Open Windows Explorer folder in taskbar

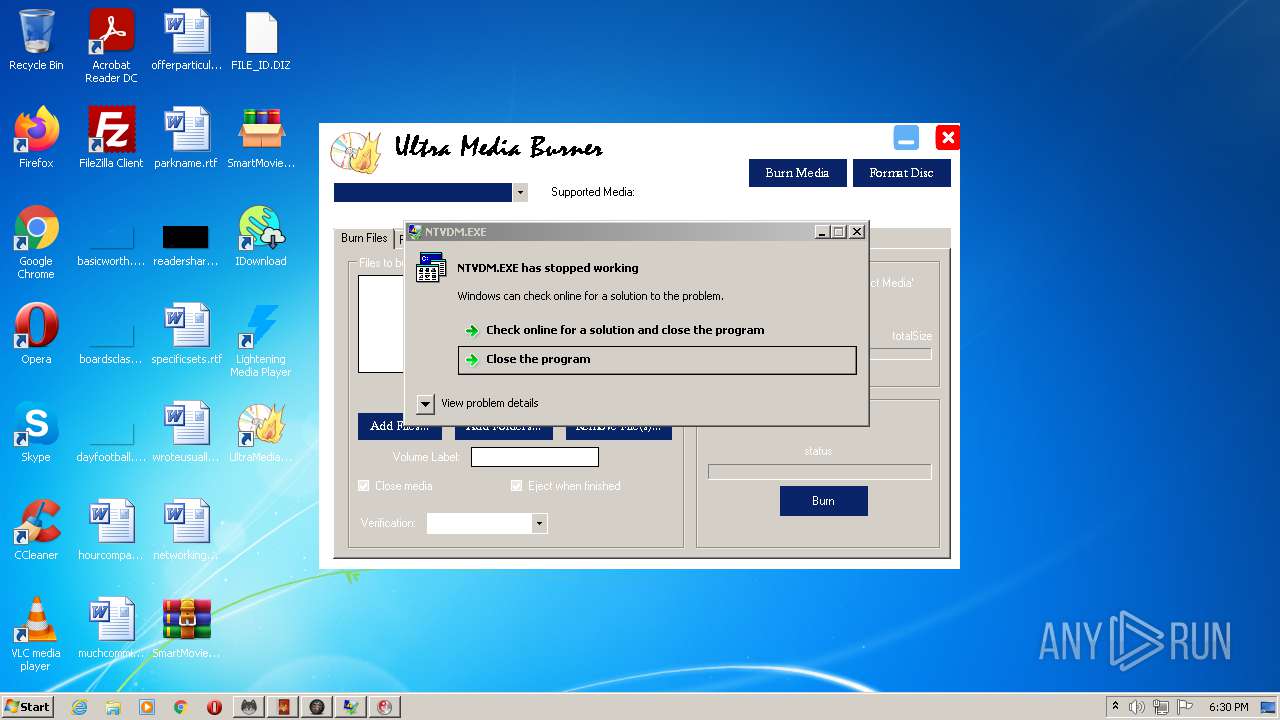(113, 707)
